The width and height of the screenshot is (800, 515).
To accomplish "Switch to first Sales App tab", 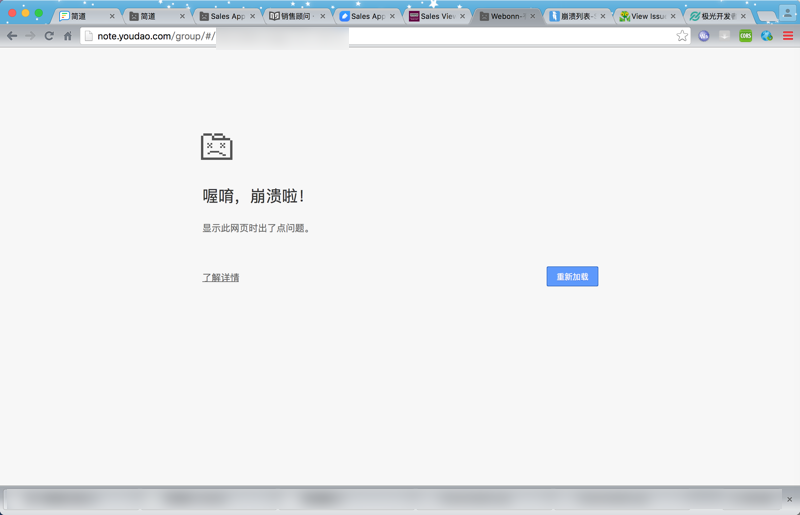I will pyautogui.click(x=227, y=16).
